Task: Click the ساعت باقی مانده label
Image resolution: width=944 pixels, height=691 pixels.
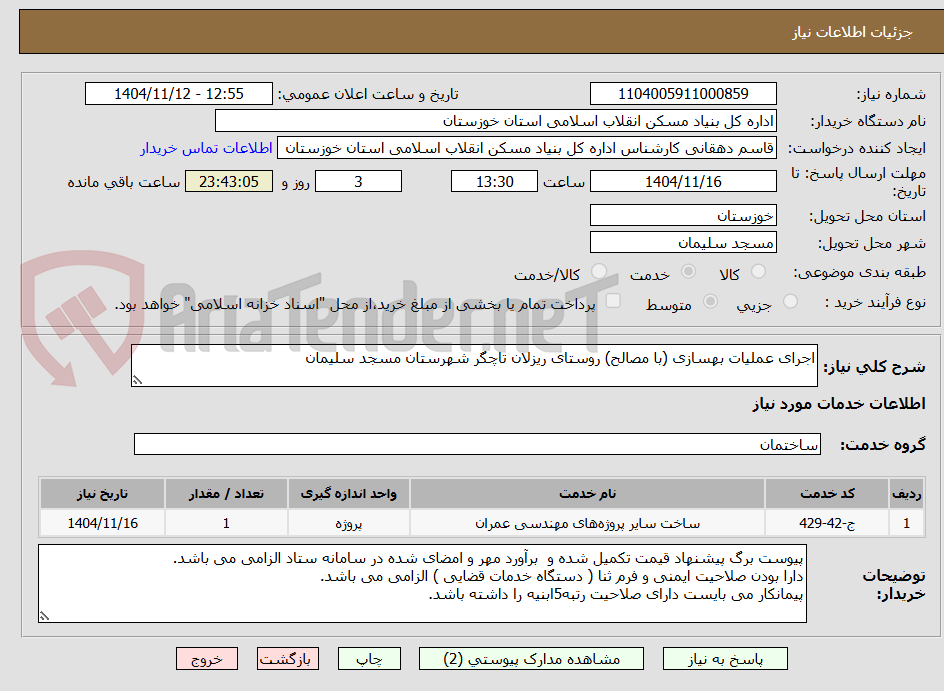Action: (123, 182)
